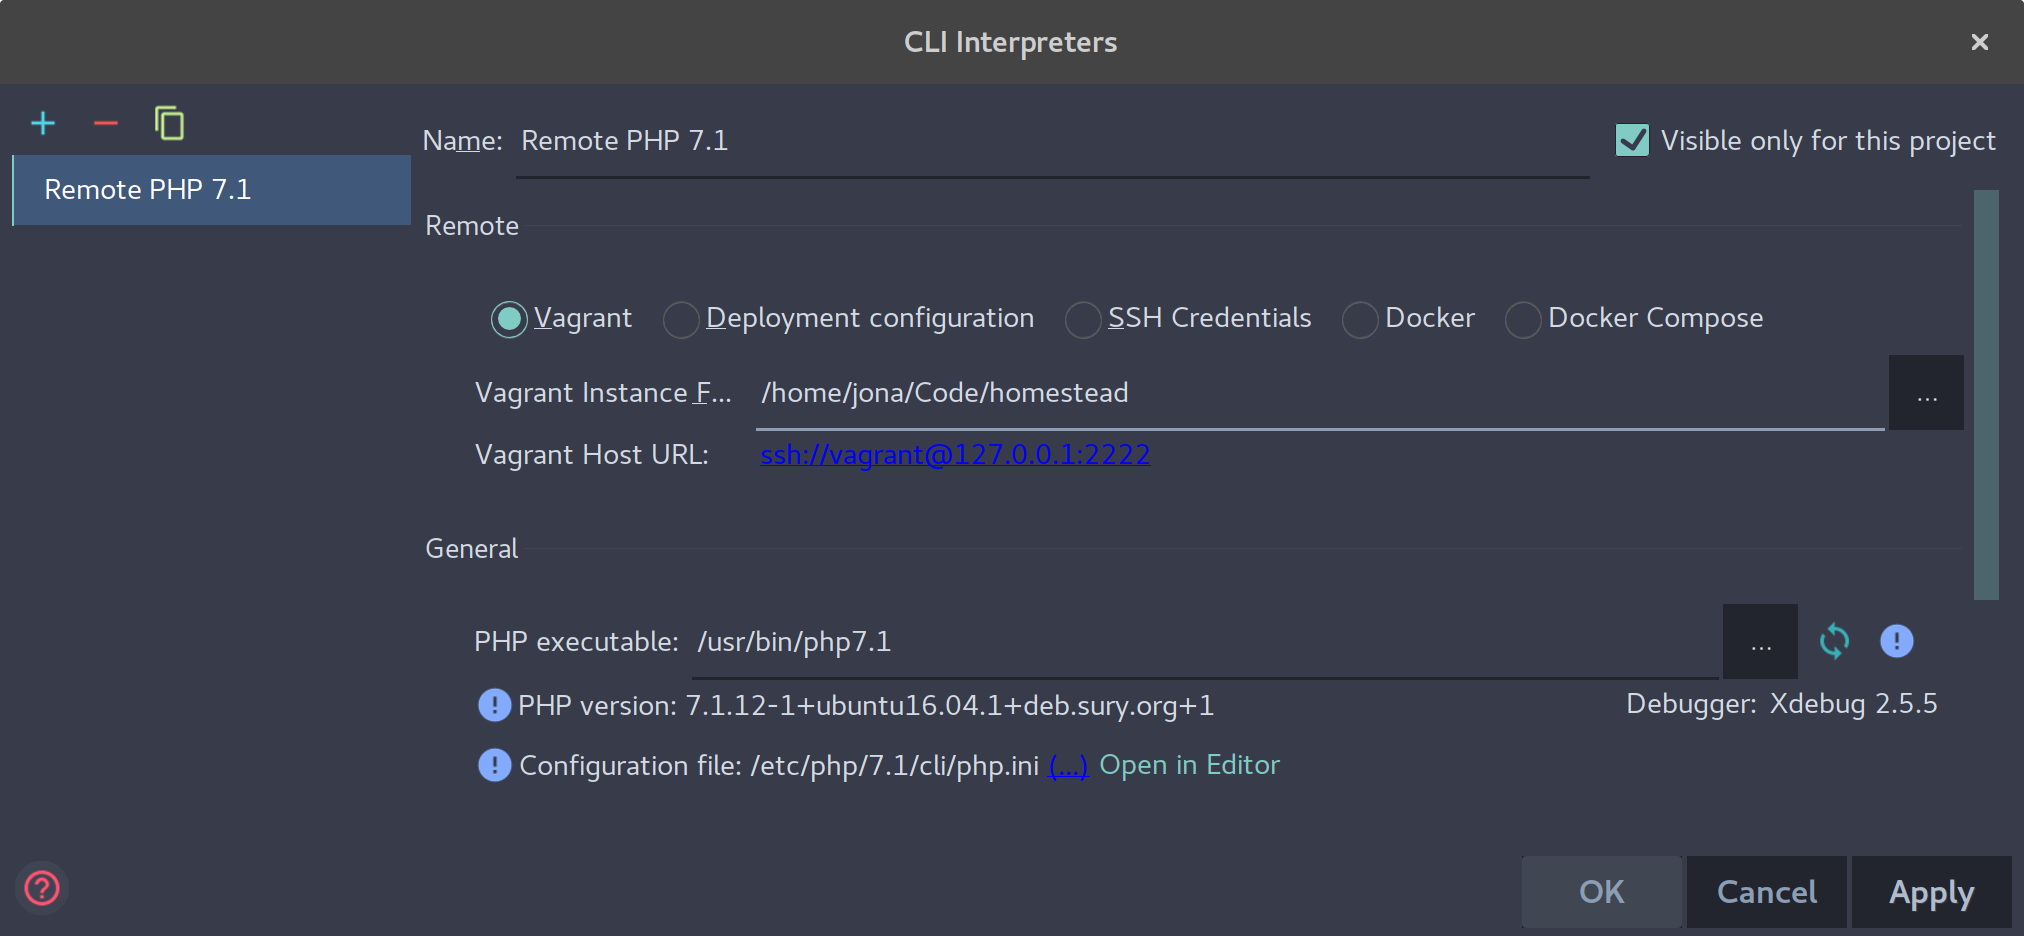Browse for the Vagrant instance folder

pos(1925,392)
